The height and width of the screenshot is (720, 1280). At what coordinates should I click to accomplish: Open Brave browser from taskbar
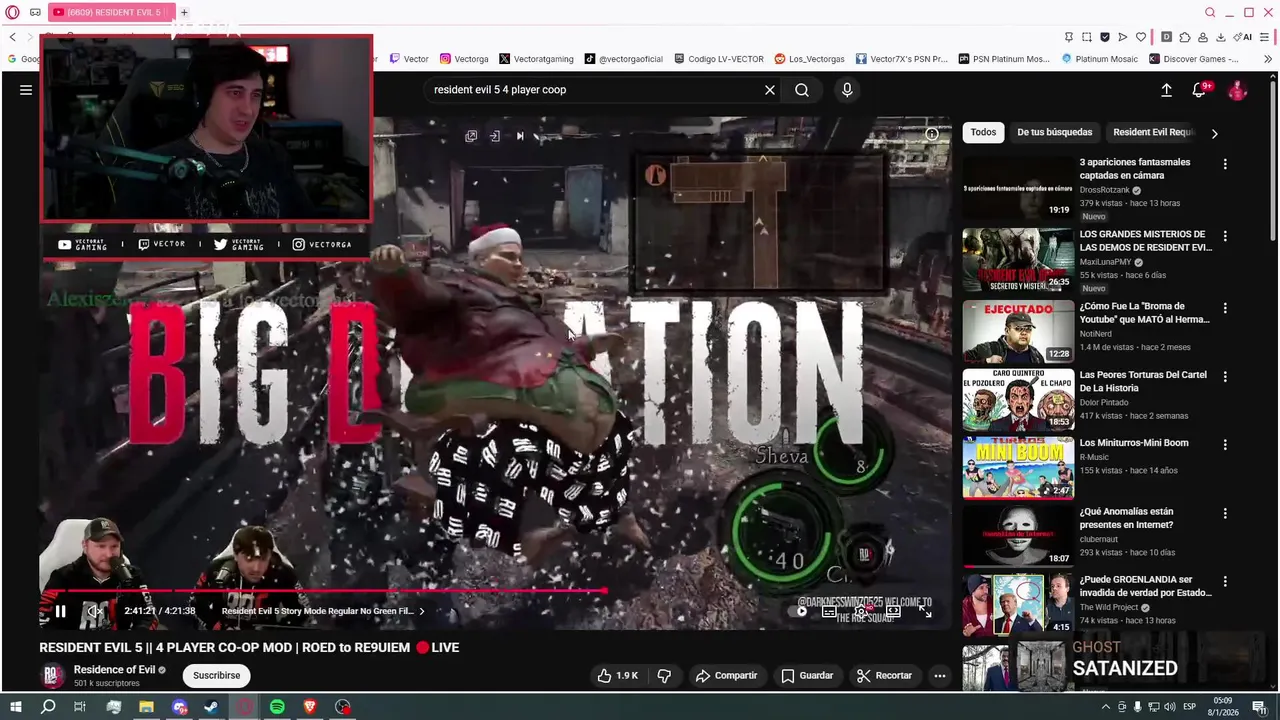pos(310,707)
